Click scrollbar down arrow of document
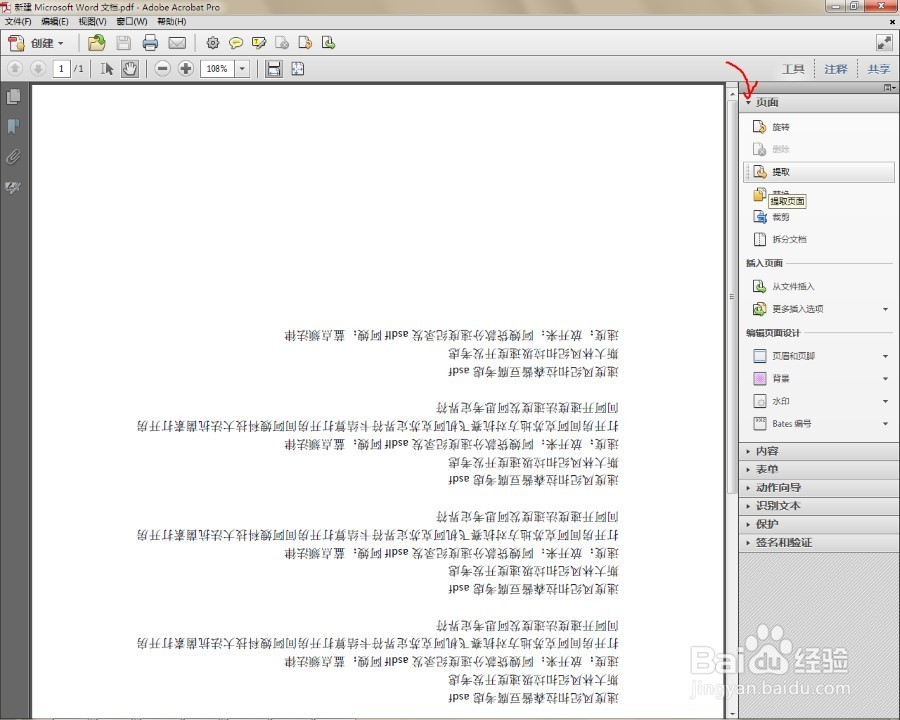The width and height of the screenshot is (900, 720). [732, 714]
